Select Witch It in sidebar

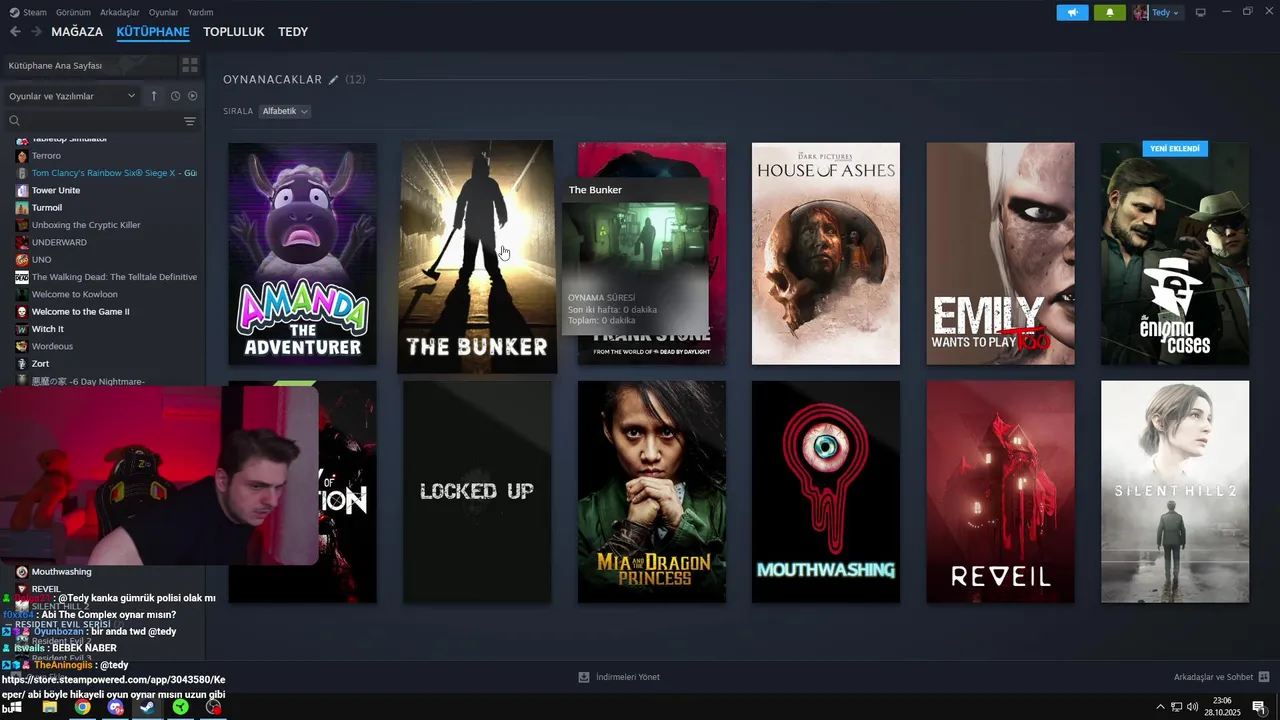47,329
